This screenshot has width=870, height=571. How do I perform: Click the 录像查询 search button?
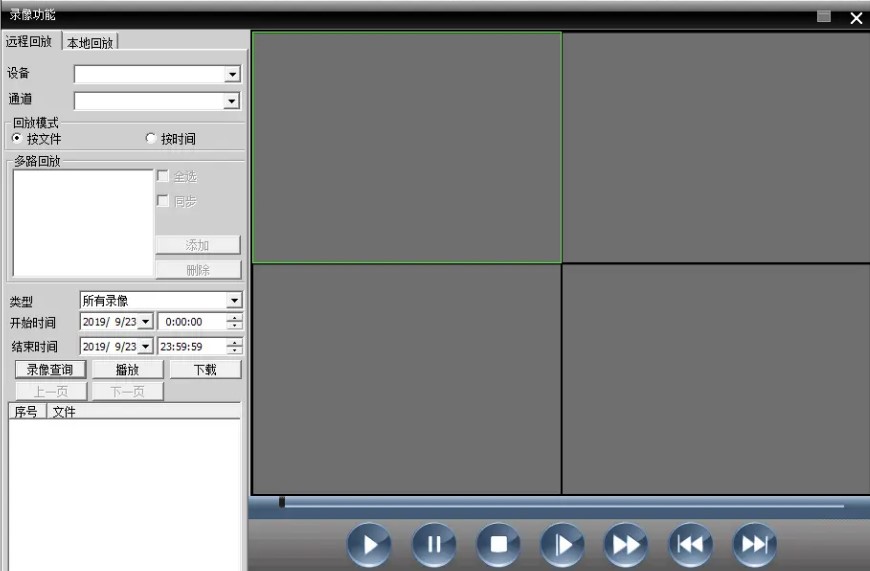50,370
